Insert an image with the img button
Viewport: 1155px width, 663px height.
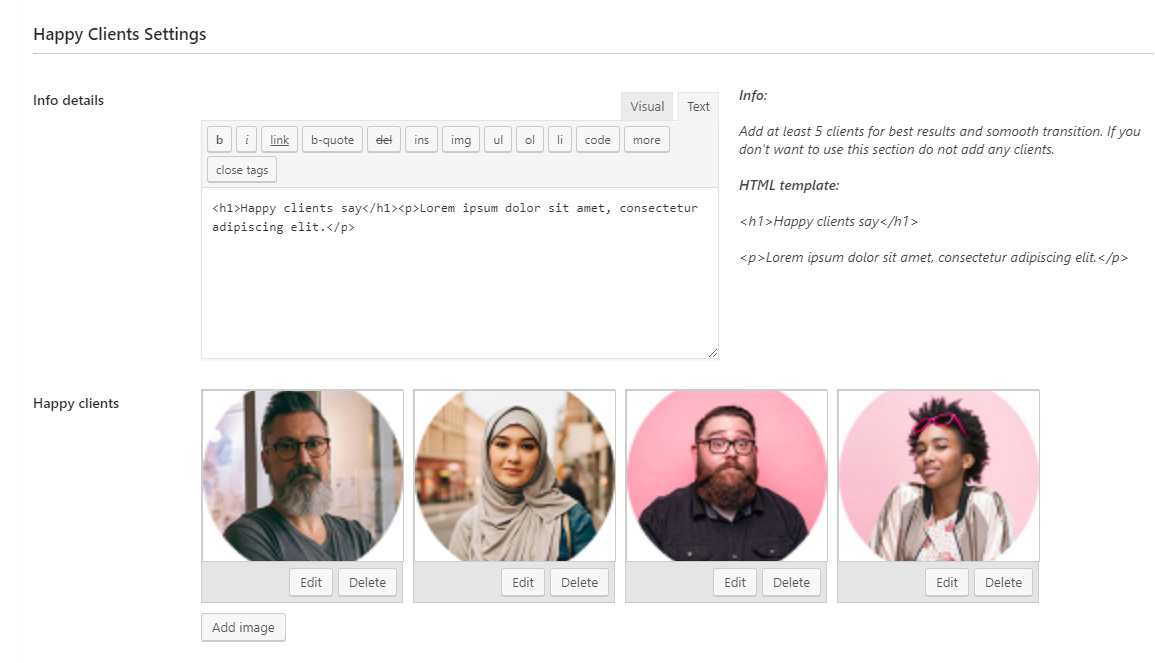click(461, 140)
